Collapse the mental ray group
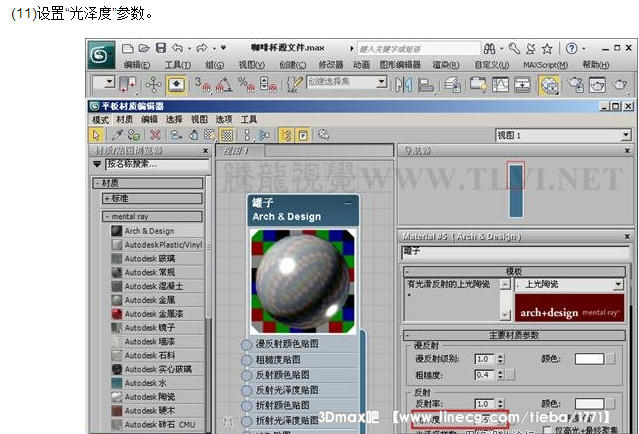This screenshot has width=639, height=434. (x=152, y=216)
